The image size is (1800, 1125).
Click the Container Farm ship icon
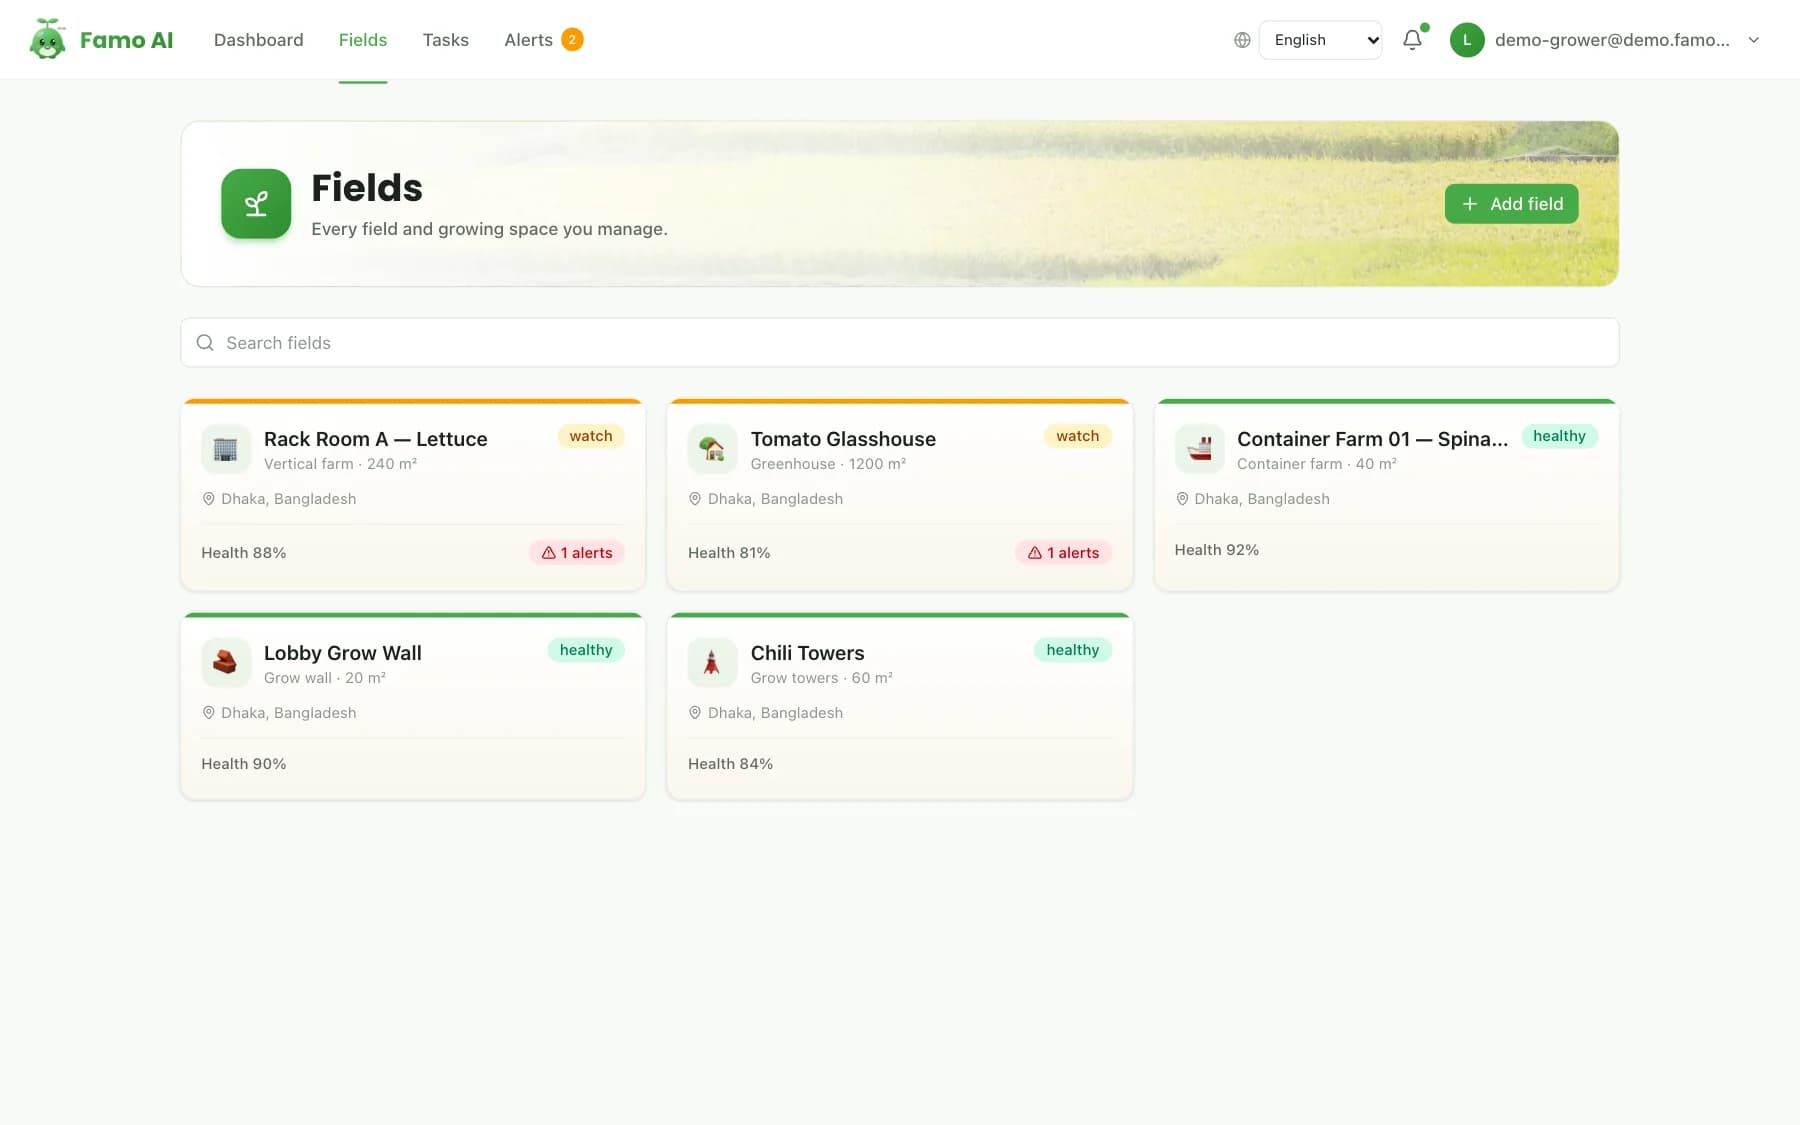1199,449
